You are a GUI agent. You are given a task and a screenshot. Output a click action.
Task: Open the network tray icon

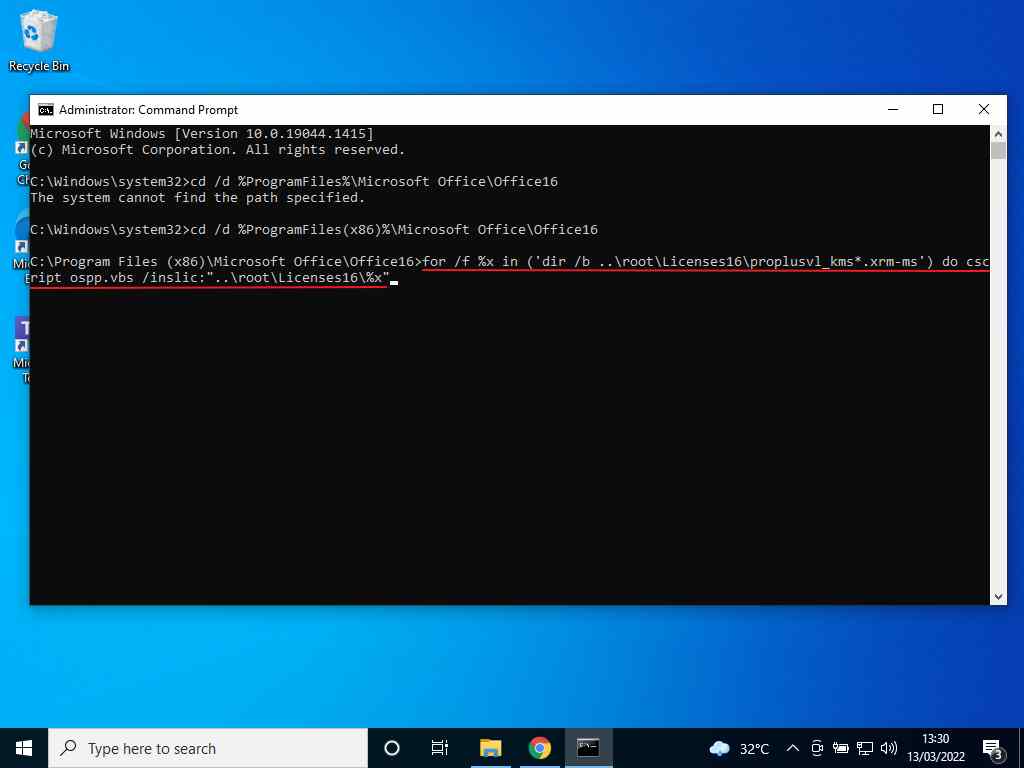tap(865, 748)
